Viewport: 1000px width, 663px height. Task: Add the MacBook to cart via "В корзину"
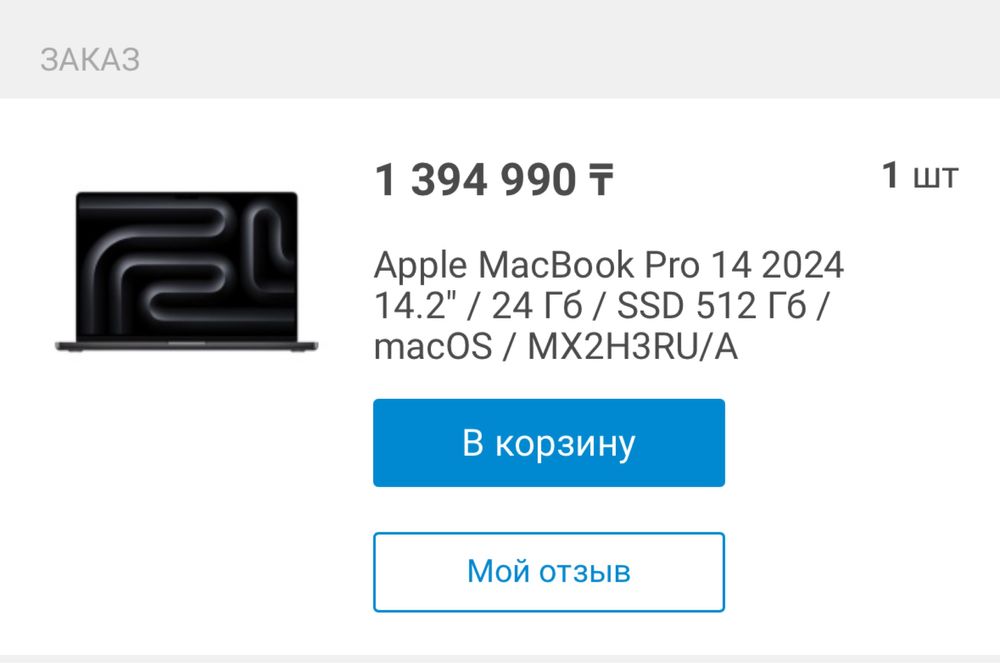548,443
